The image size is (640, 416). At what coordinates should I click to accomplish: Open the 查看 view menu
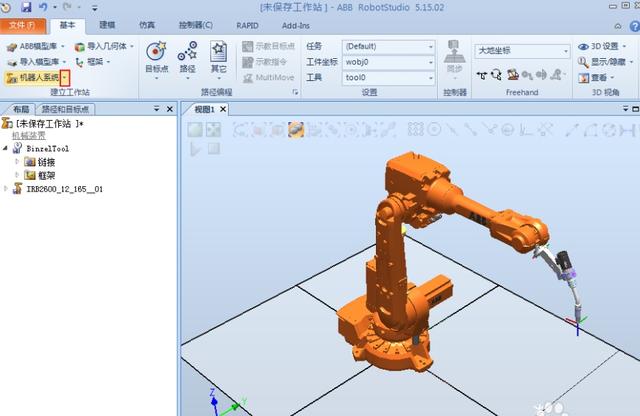coord(596,78)
